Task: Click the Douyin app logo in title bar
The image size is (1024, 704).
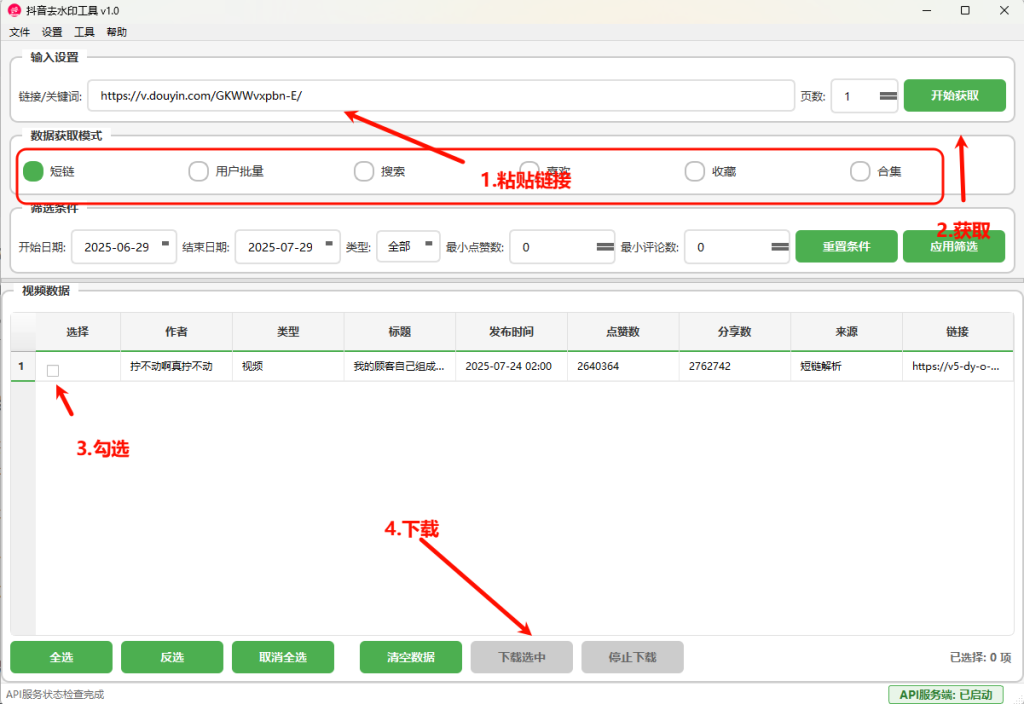Action: 14,10
